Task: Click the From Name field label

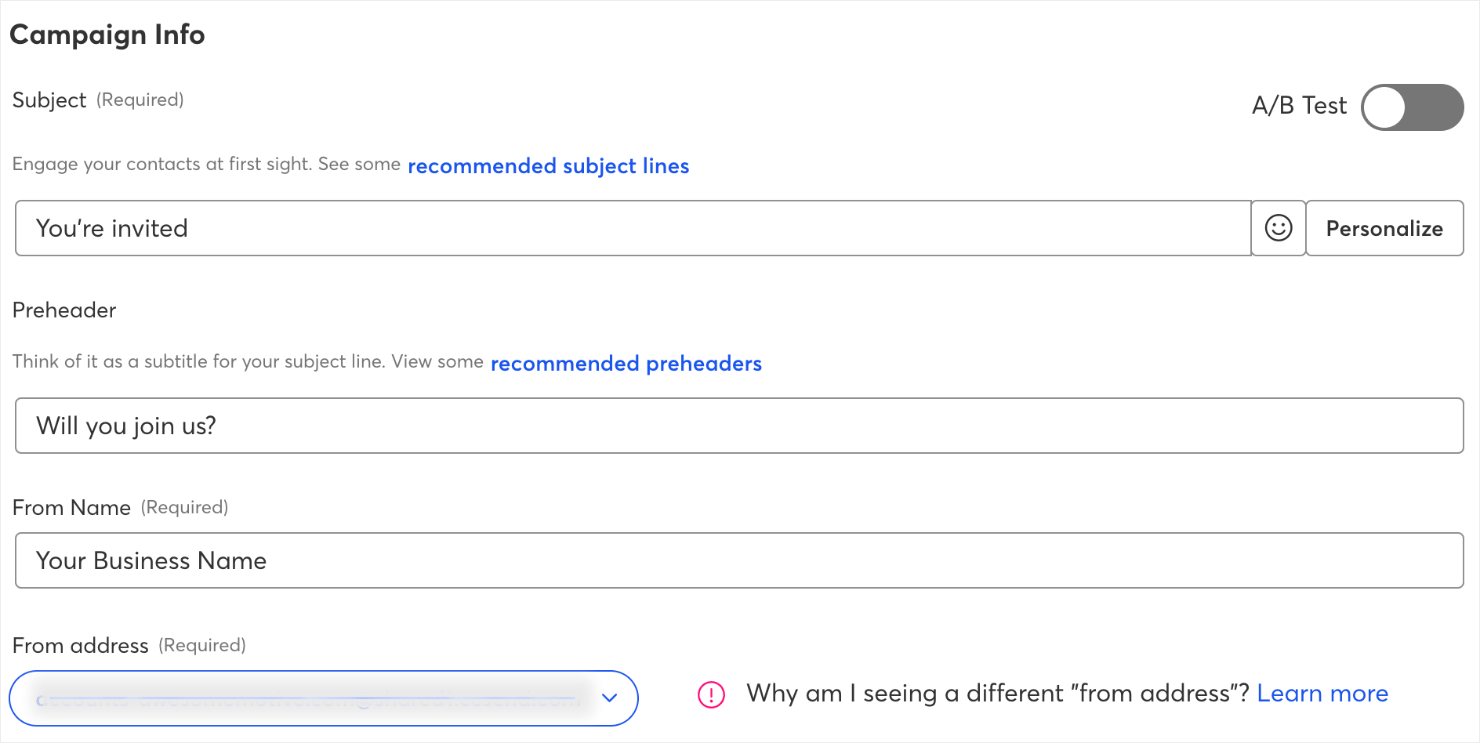Action: tap(71, 508)
